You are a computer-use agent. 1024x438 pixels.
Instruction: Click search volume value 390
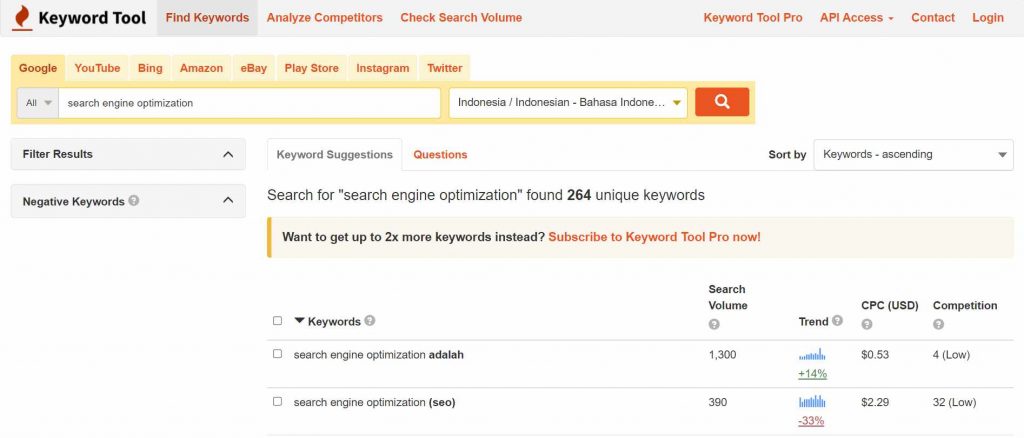718,402
